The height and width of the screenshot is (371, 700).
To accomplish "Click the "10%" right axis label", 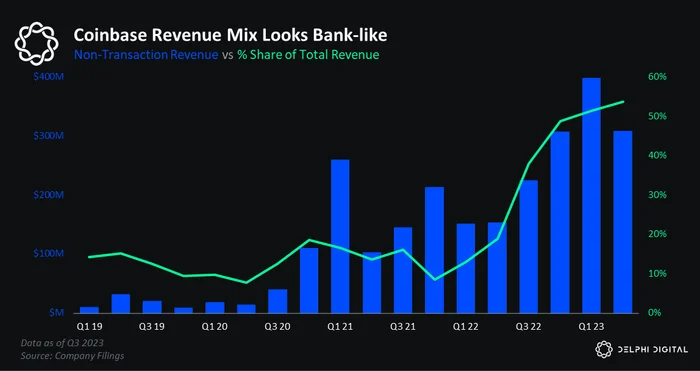I will click(x=657, y=273).
